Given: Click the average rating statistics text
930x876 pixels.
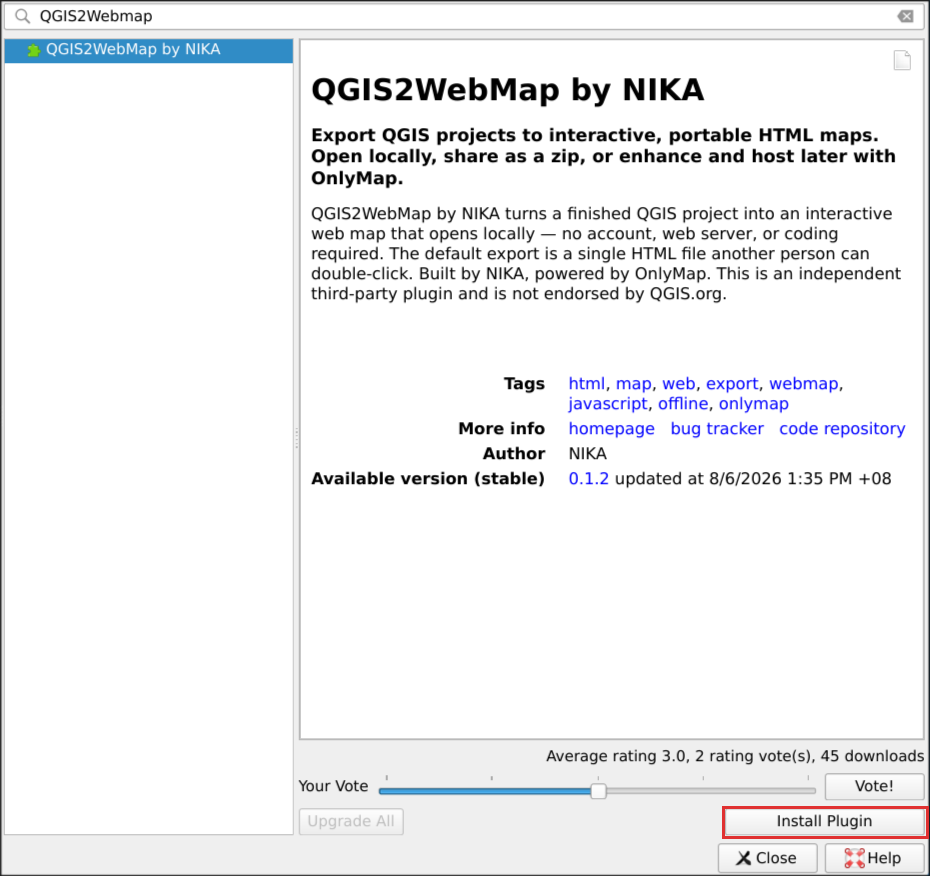Looking at the screenshot, I should point(735,756).
